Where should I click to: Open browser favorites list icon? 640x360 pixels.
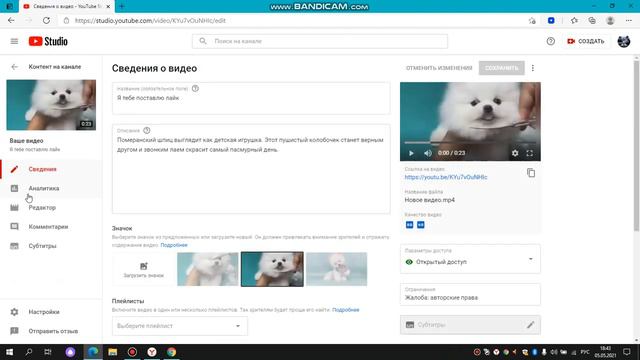point(574,20)
